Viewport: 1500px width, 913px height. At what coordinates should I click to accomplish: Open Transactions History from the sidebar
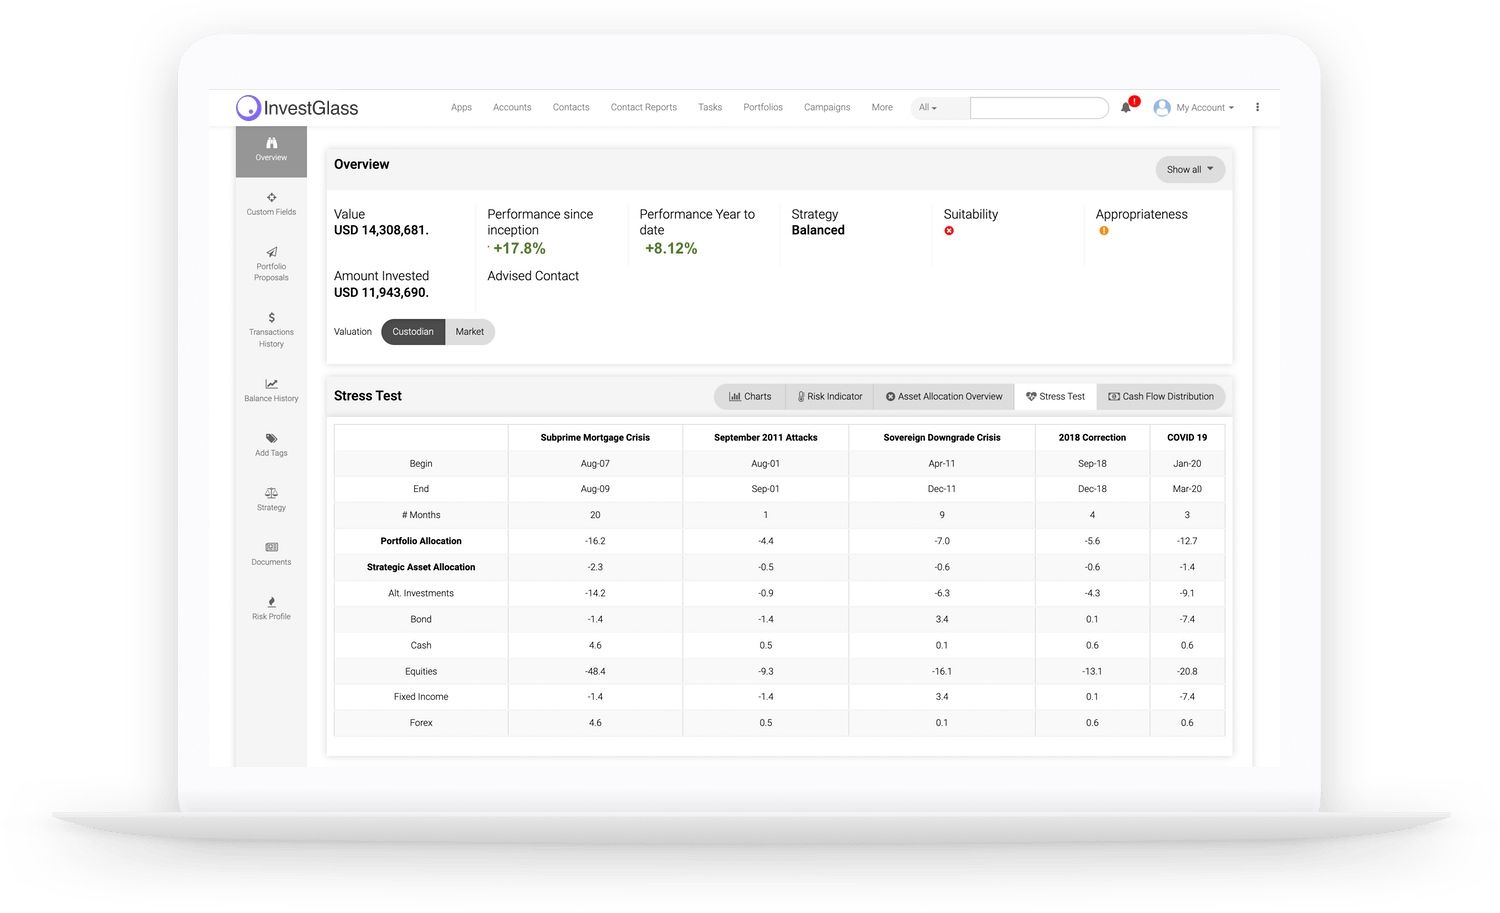click(x=270, y=330)
